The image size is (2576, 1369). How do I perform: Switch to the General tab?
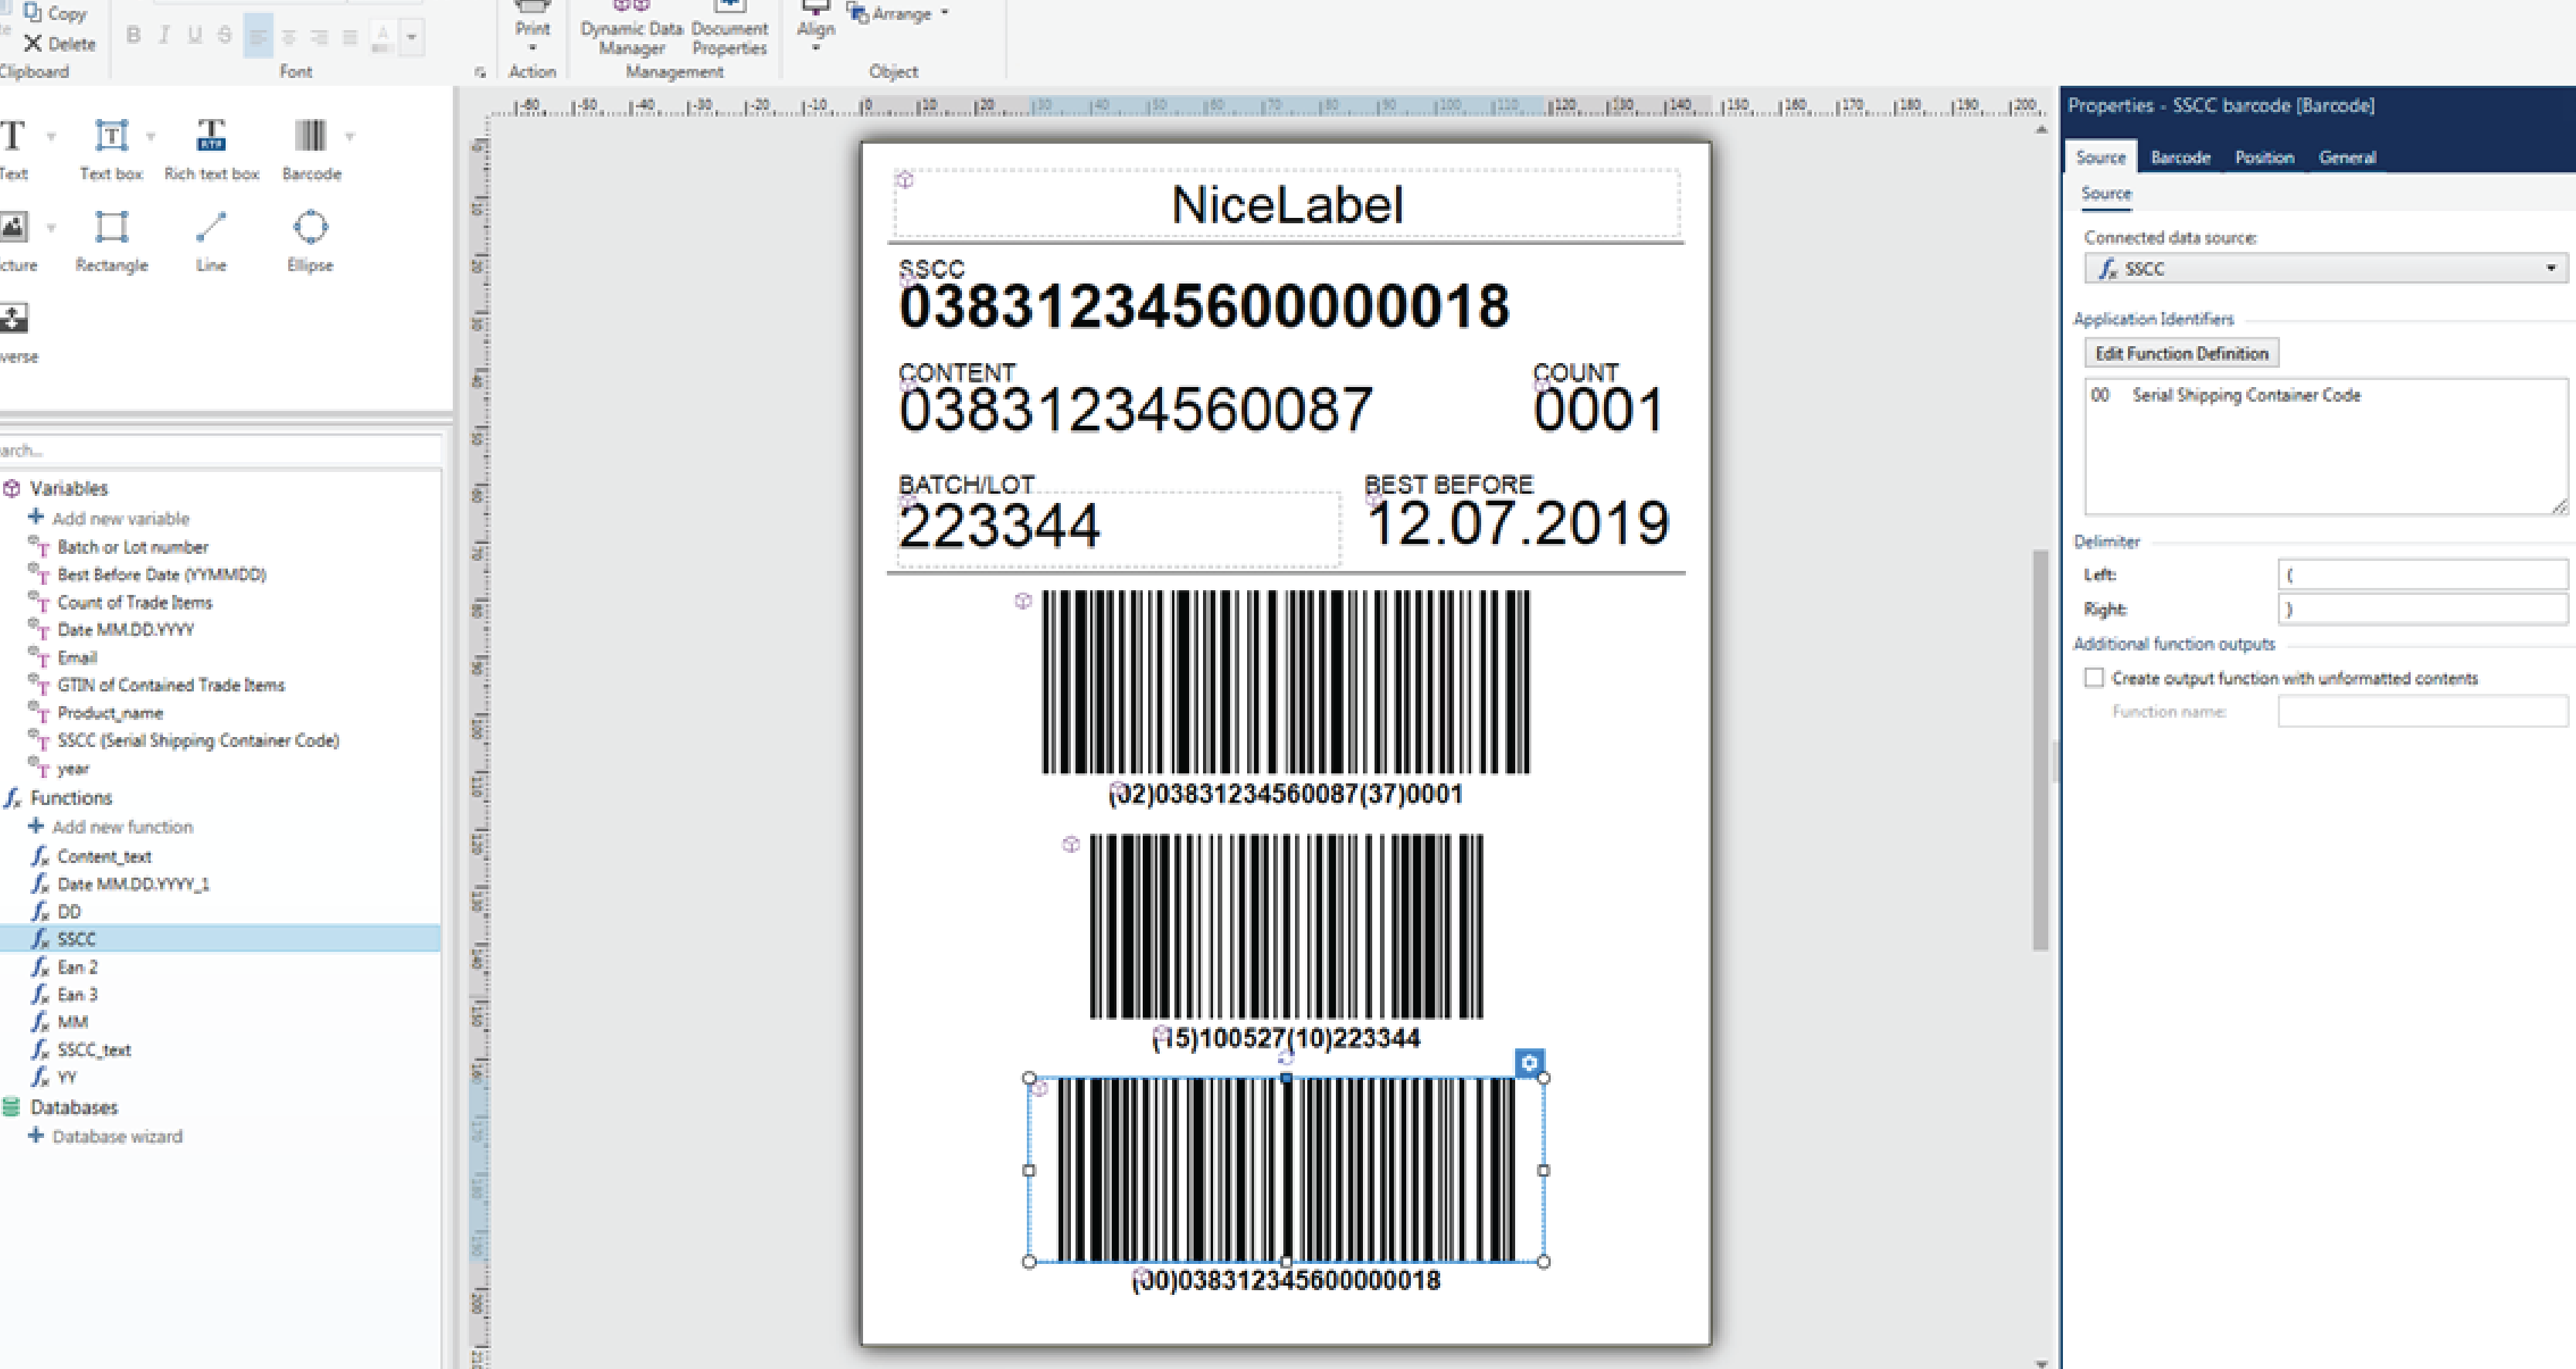point(2347,157)
